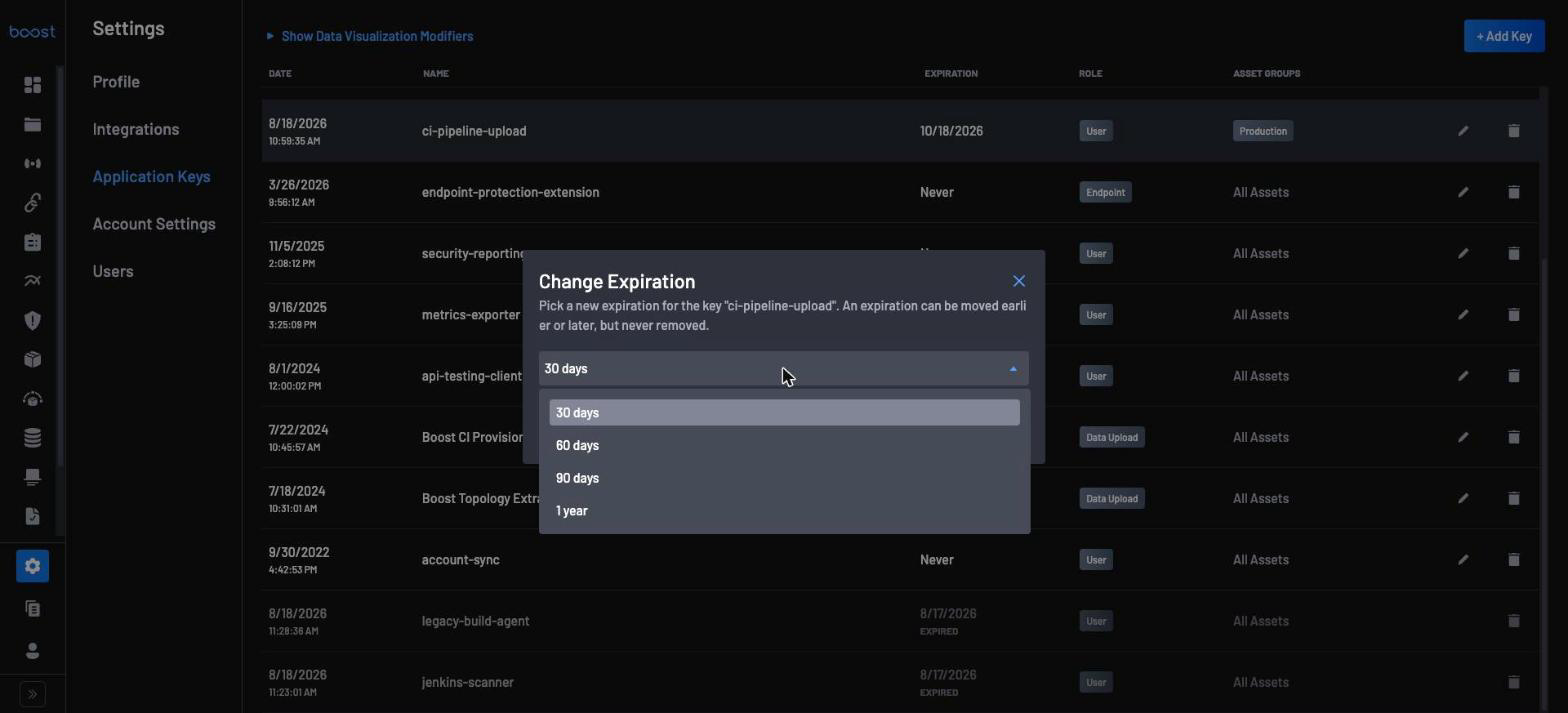Open the user profile icon in sidebar
This screenshot has width=1568, height=713.
click(32, 651)
